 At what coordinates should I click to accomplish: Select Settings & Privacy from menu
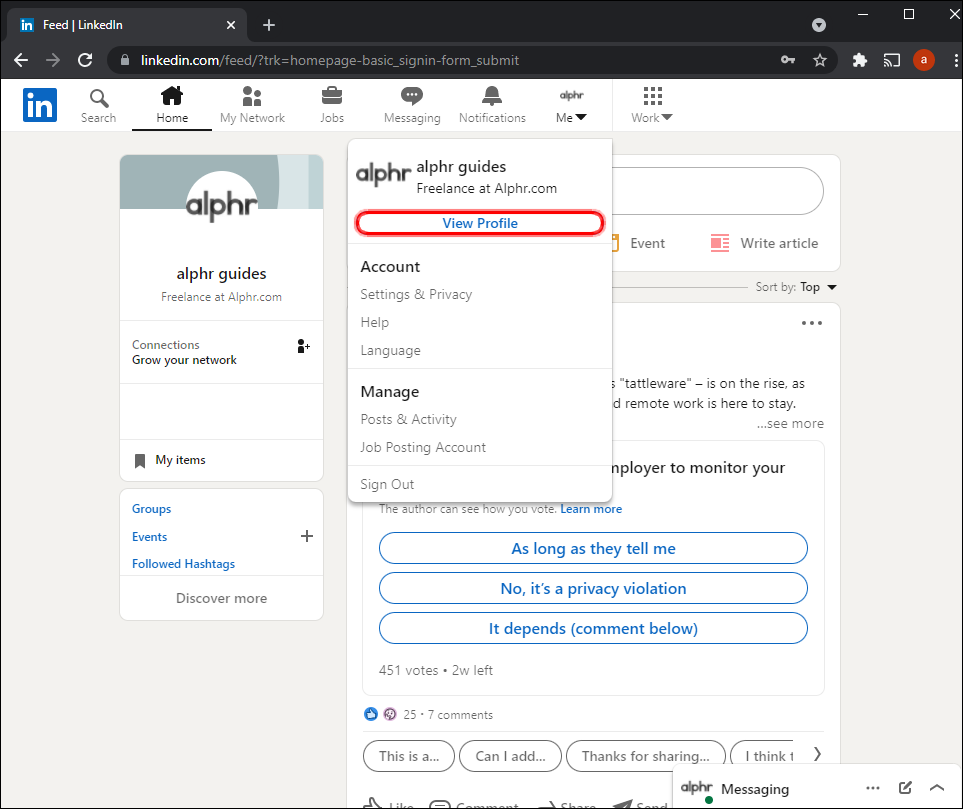(416, 294)
